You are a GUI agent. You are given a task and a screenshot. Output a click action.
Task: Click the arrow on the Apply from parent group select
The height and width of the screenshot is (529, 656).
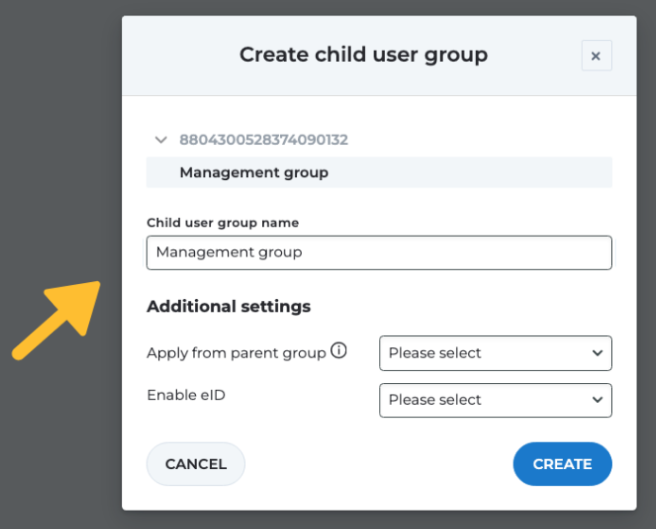(597, 353)
